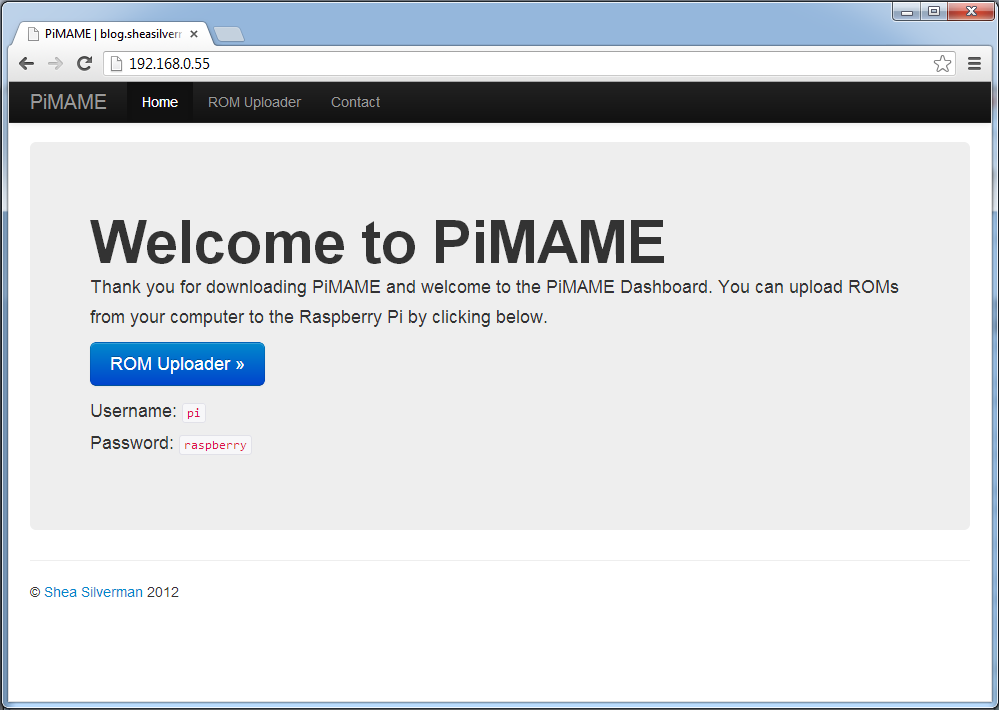Viewport: 999px width, 710px height.
Task: Reload the current page
Action: click(x=85, y=64)
